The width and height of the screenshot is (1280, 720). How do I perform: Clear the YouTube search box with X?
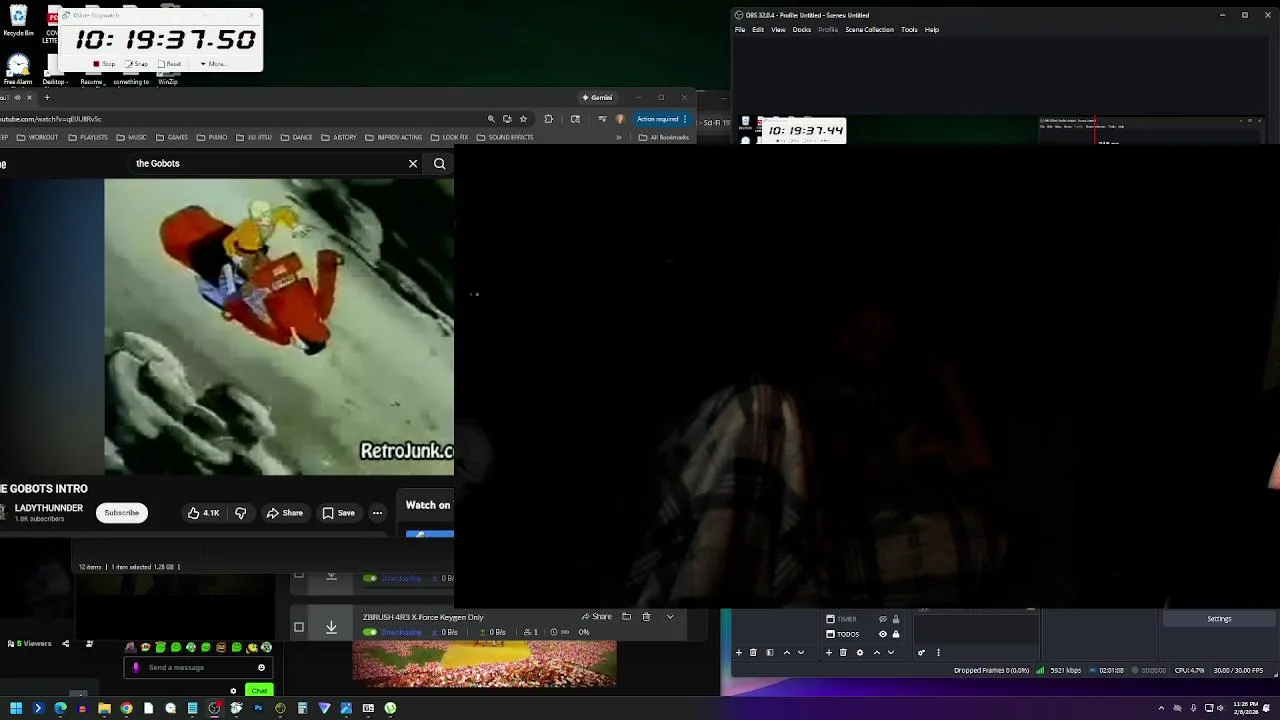(x=413, y=164)
